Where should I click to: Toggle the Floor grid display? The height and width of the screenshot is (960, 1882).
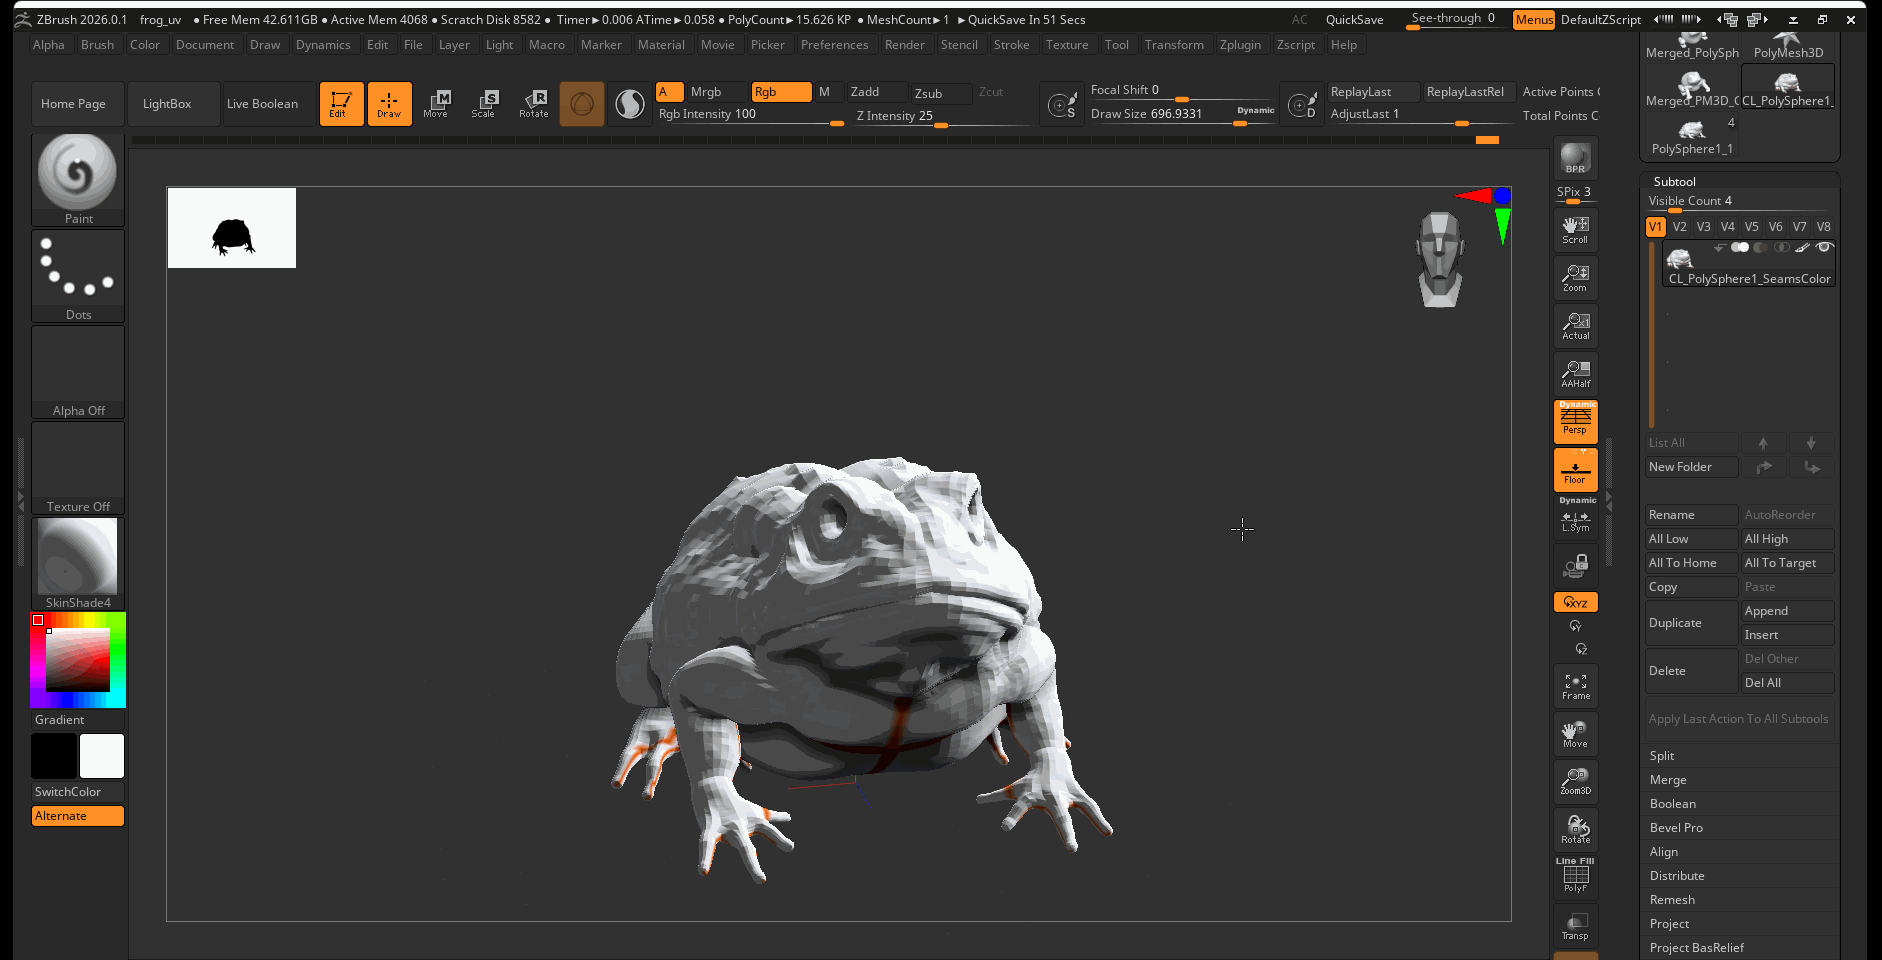click(x=1575, y=470)
